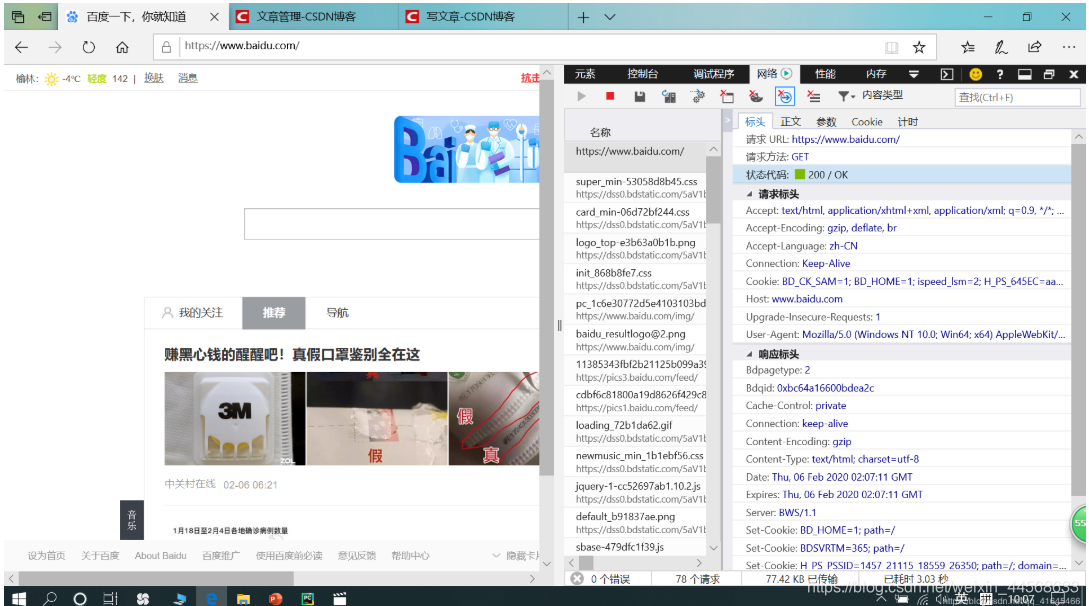1089x606 pixels.
Task: Switch to the 元素 DevTools tab
Action: (585, 74)
